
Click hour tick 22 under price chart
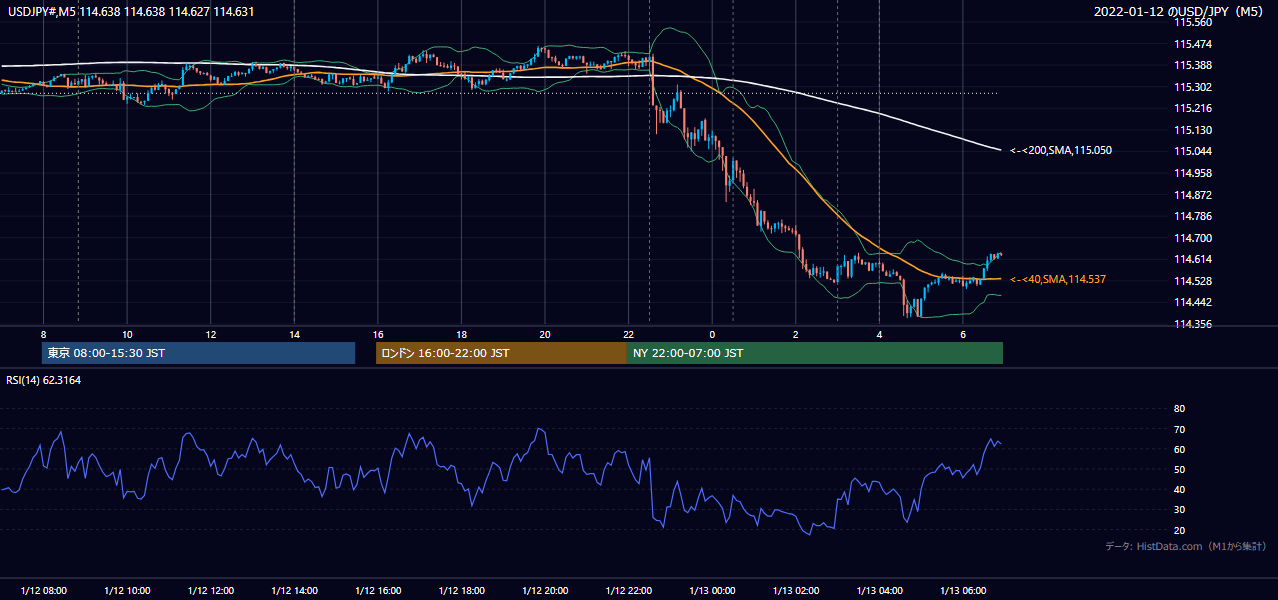tap(628, 334)
